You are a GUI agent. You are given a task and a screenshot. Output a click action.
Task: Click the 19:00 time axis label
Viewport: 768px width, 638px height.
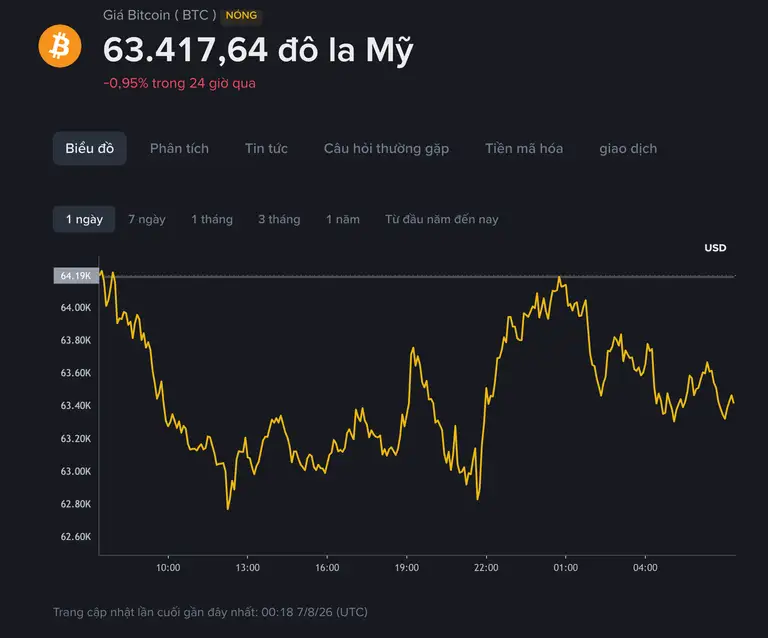coord(407,567)
